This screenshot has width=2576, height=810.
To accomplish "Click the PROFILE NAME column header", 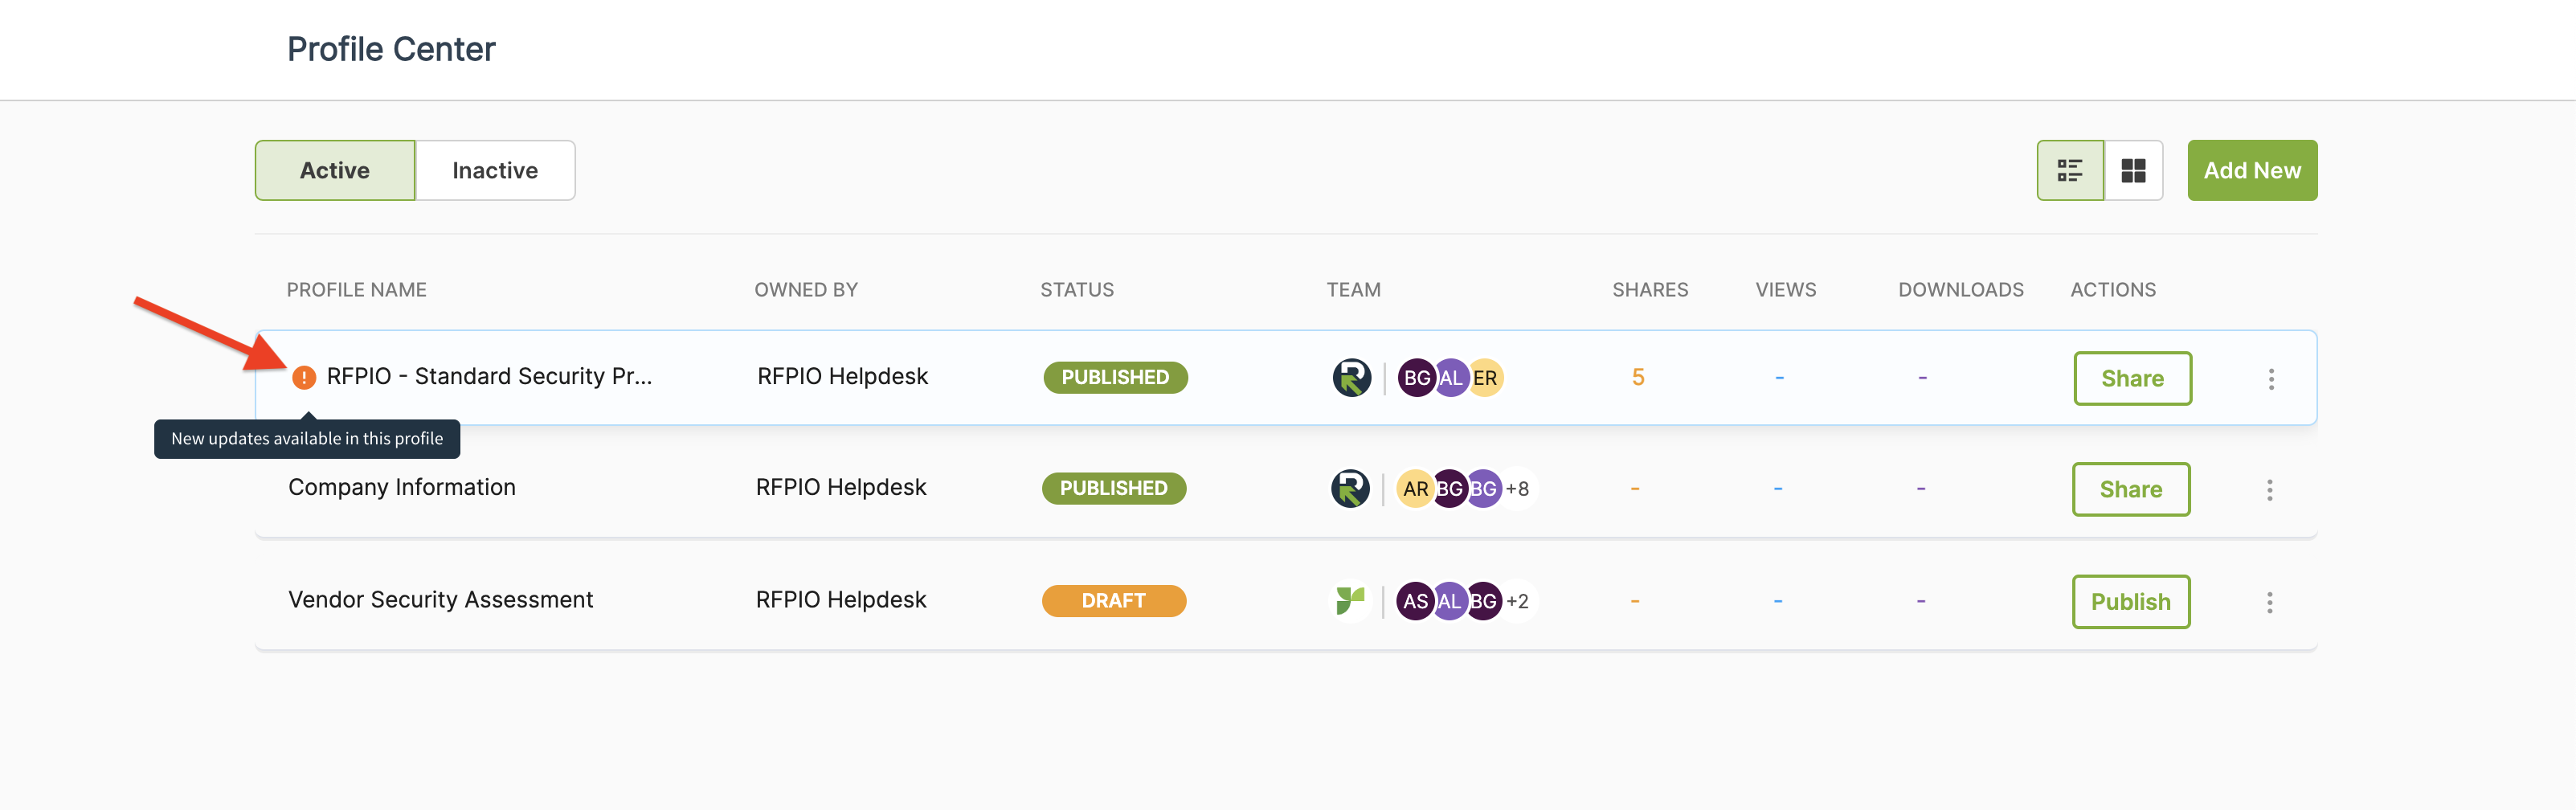I will (357, 290).
